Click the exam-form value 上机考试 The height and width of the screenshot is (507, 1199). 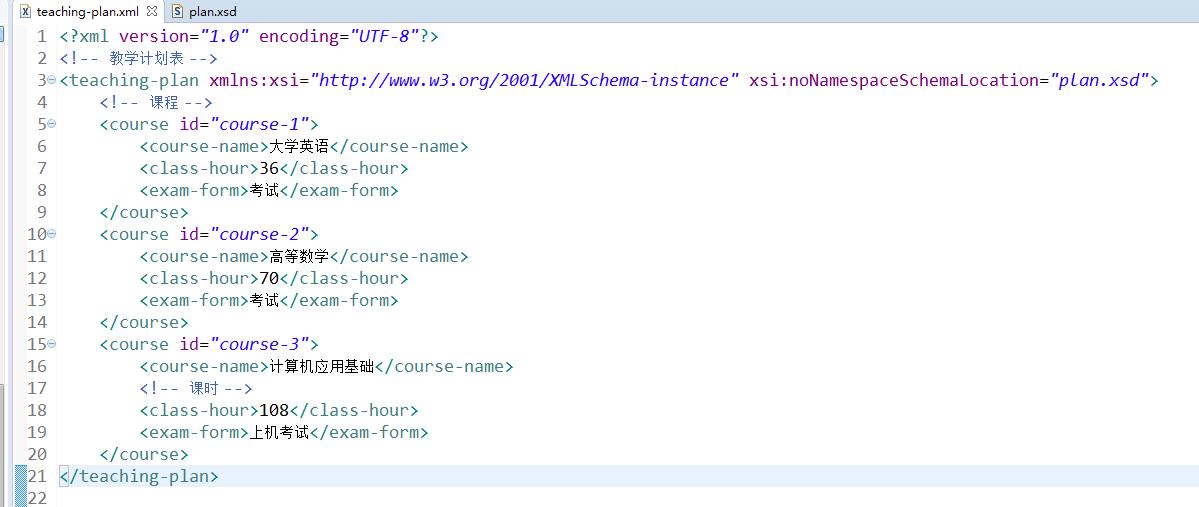[x=278, y=433]
